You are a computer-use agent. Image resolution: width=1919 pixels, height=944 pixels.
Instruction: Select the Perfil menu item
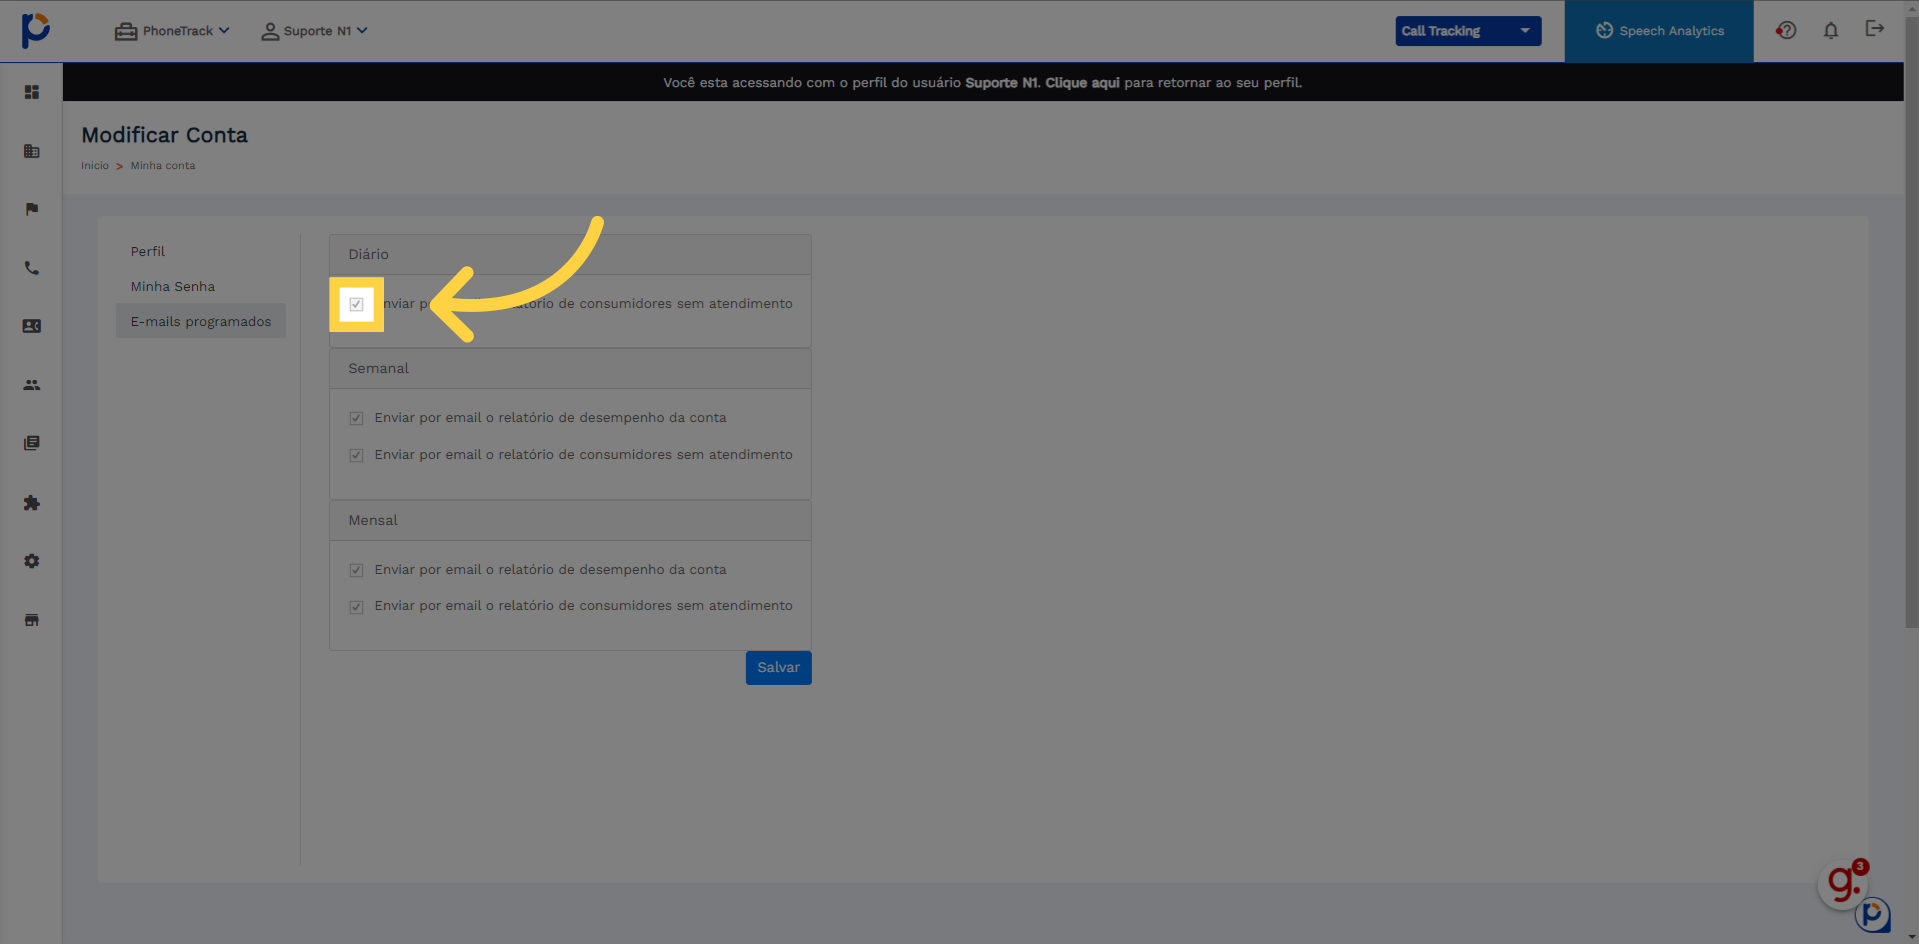tap(148, 251)
